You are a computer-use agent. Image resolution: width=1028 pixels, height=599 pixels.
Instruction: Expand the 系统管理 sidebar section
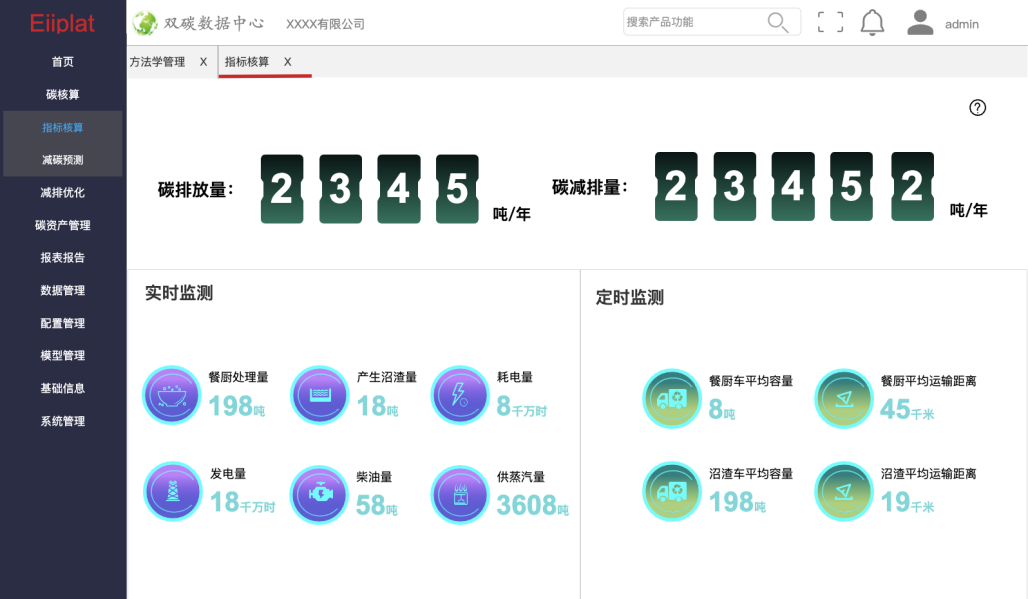[63, 421]
